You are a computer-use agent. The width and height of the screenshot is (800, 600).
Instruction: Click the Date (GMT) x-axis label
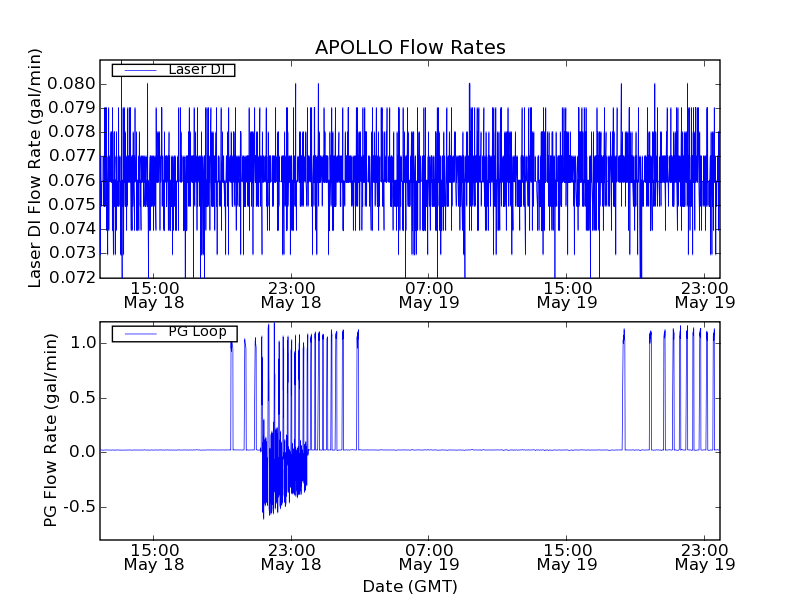410,586
